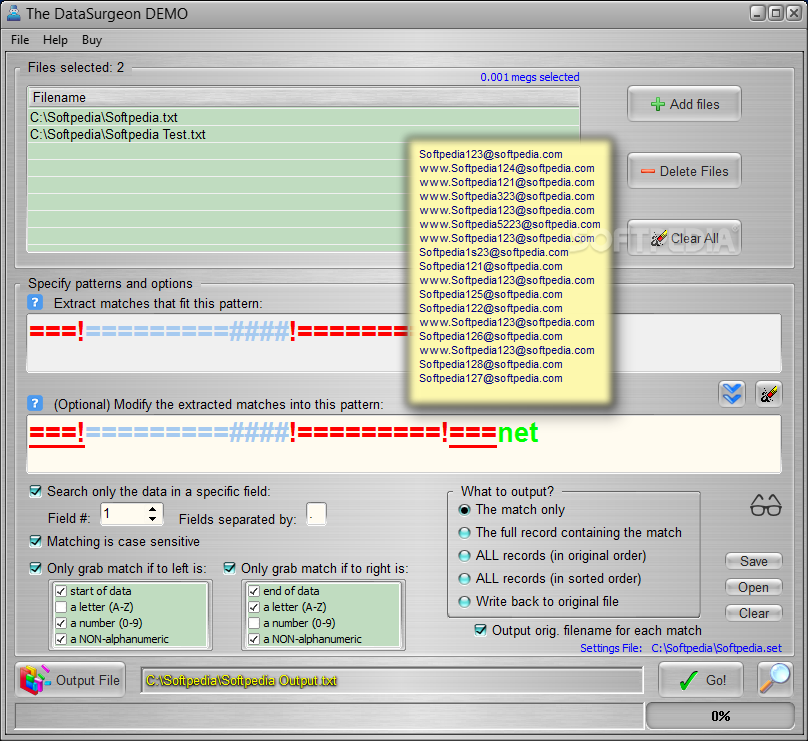The width and height of the screenshot is (808, 741).
Task: Toggle Only grab match if to right is
Action: [229, 568]
